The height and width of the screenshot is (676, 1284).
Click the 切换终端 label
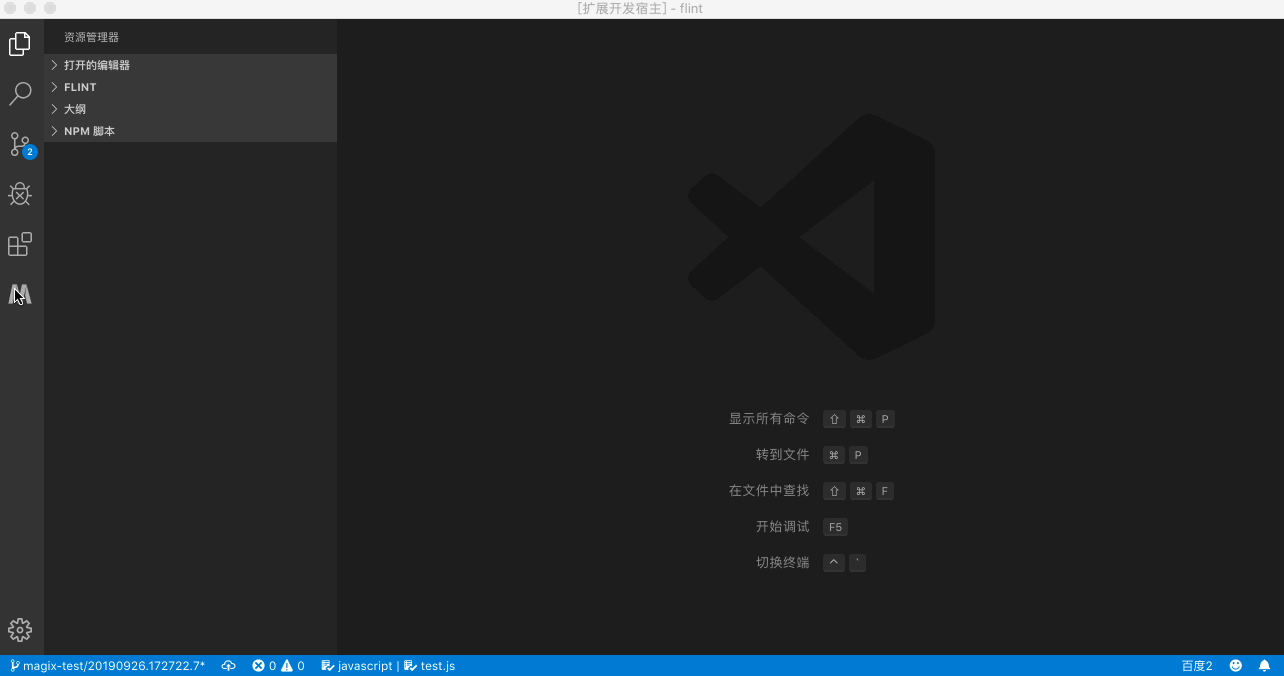click(783, 563)
